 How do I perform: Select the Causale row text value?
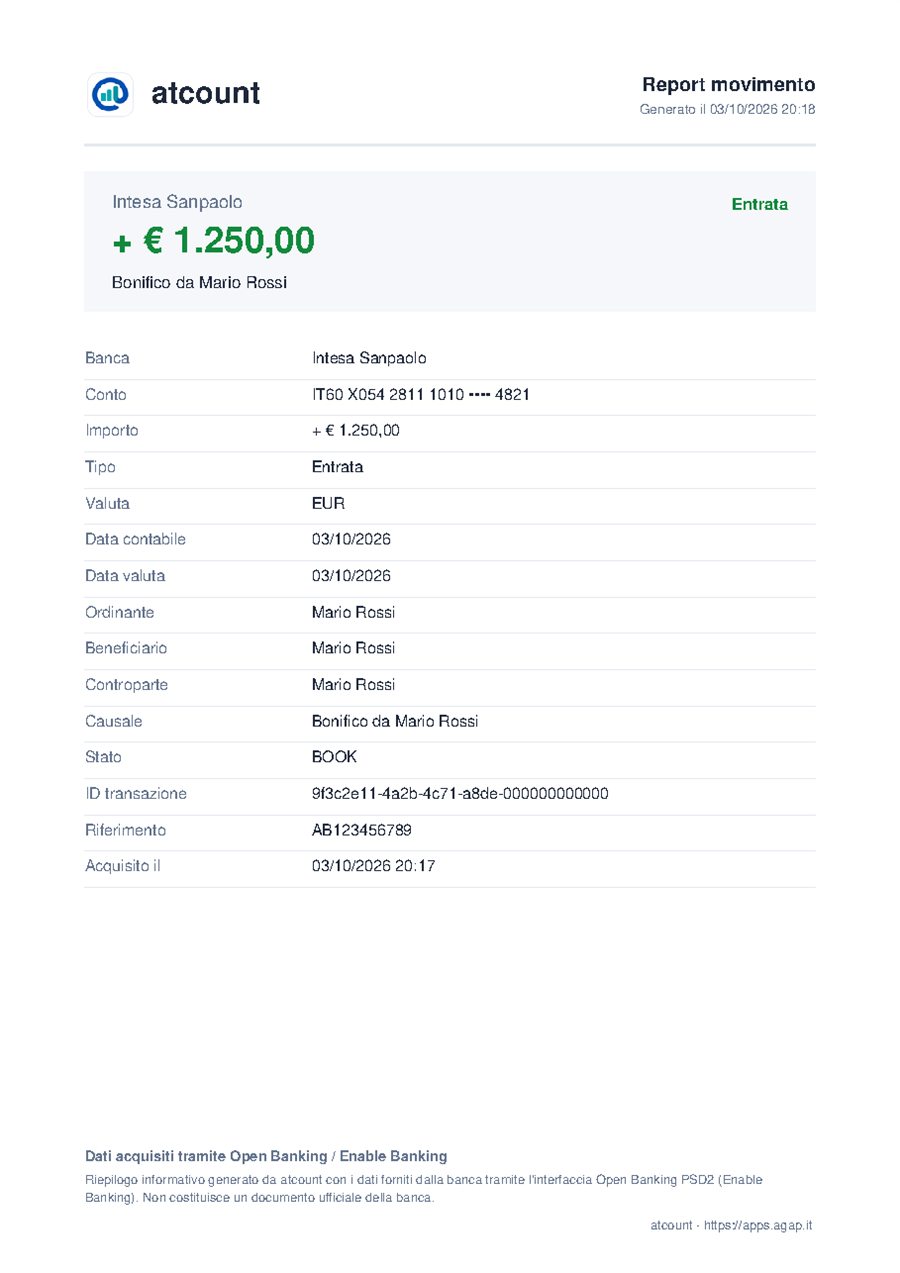395,721
